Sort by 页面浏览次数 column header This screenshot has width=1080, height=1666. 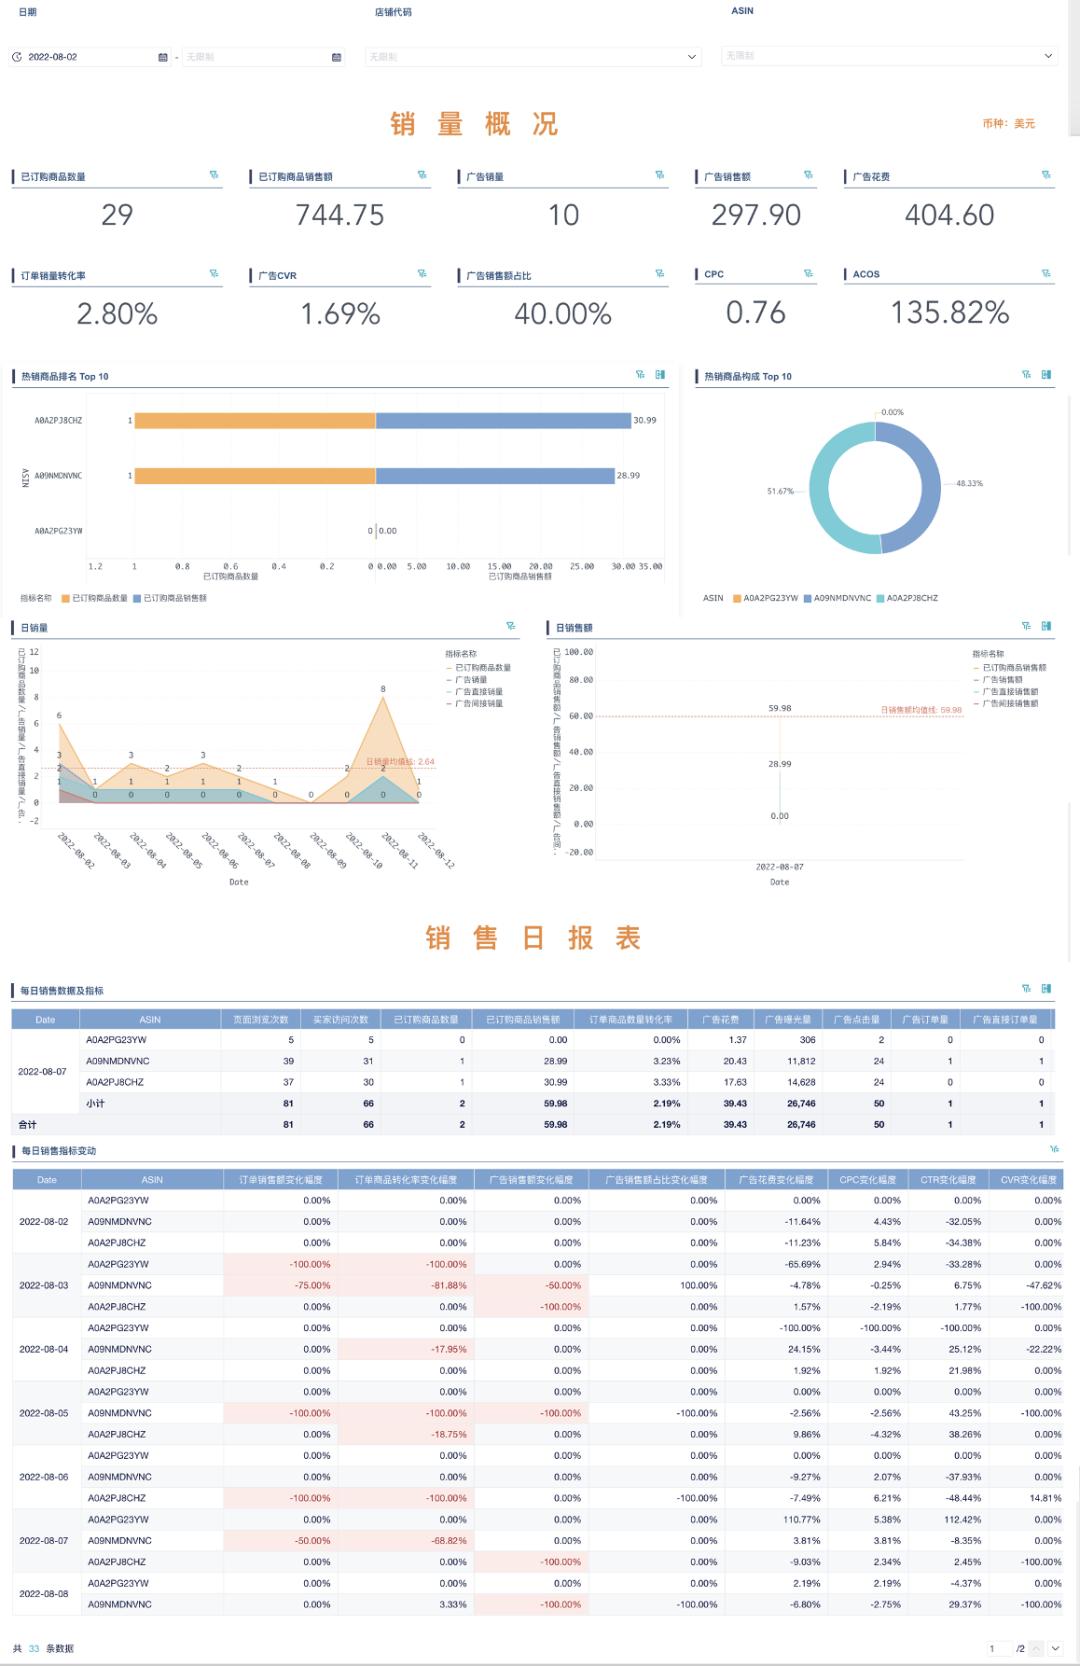click(x=260, y=1019)
